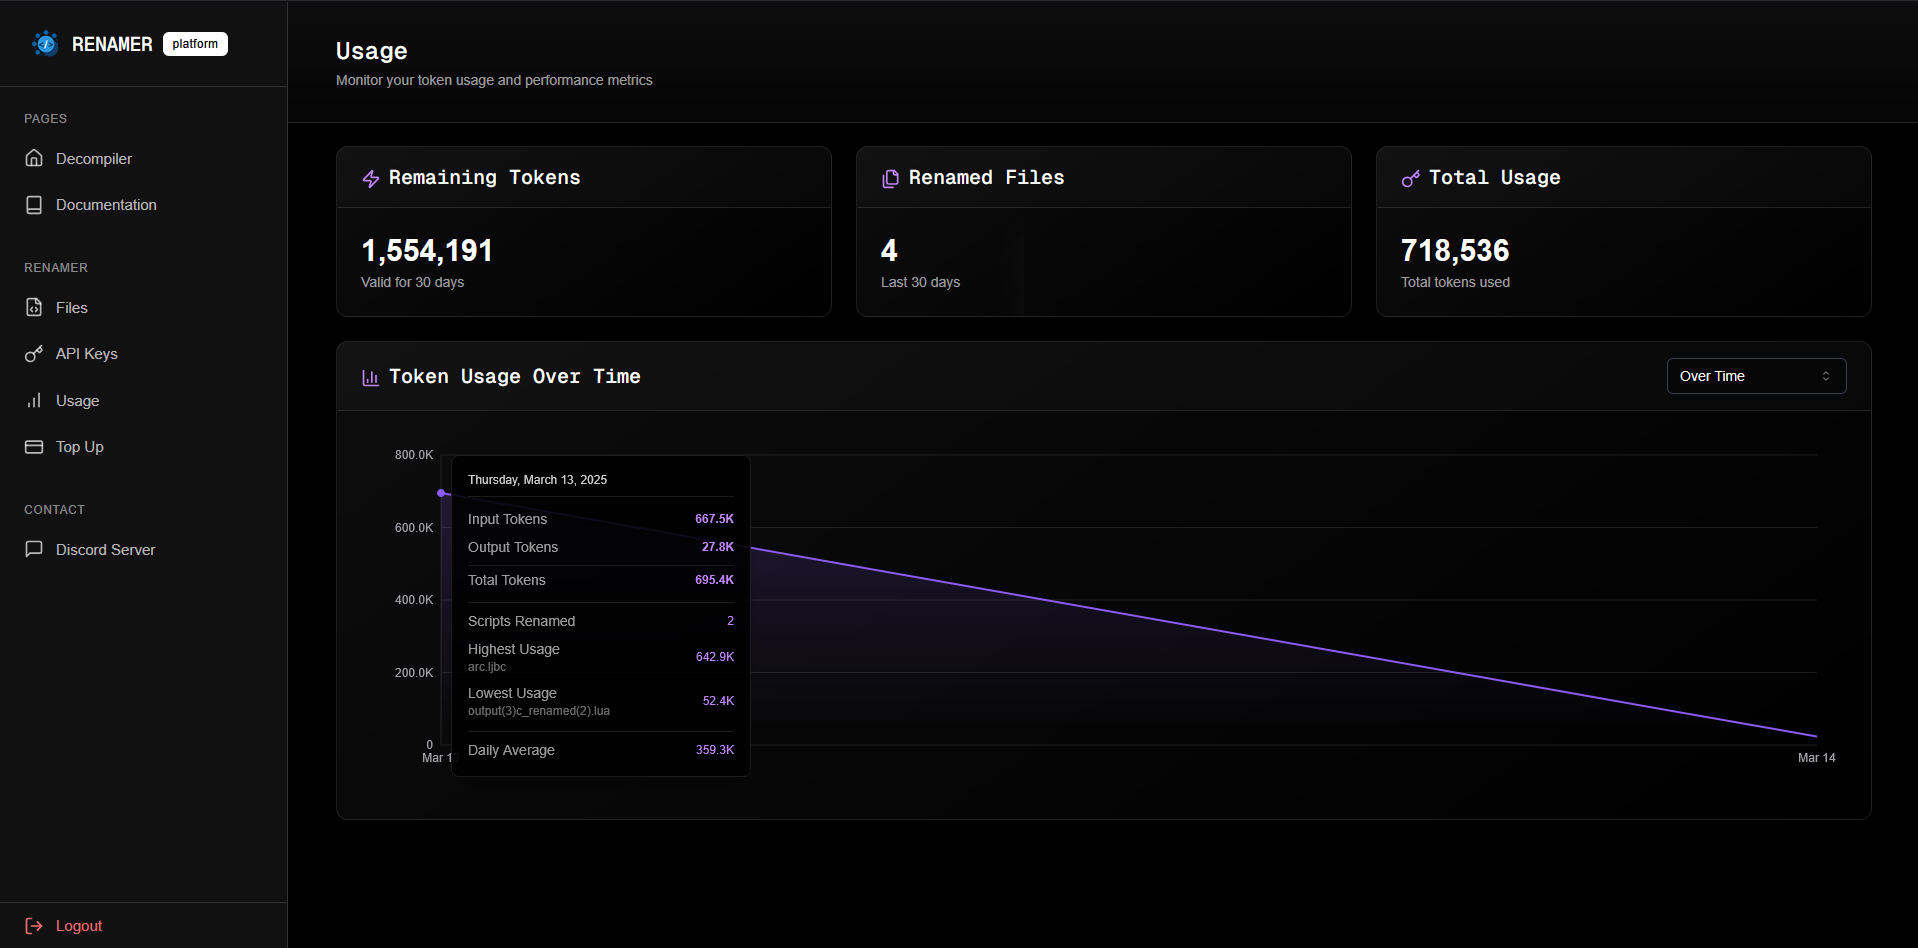Click the Renamer logo icon
This screenshot has height=948, width=1918.
(45, 44)
